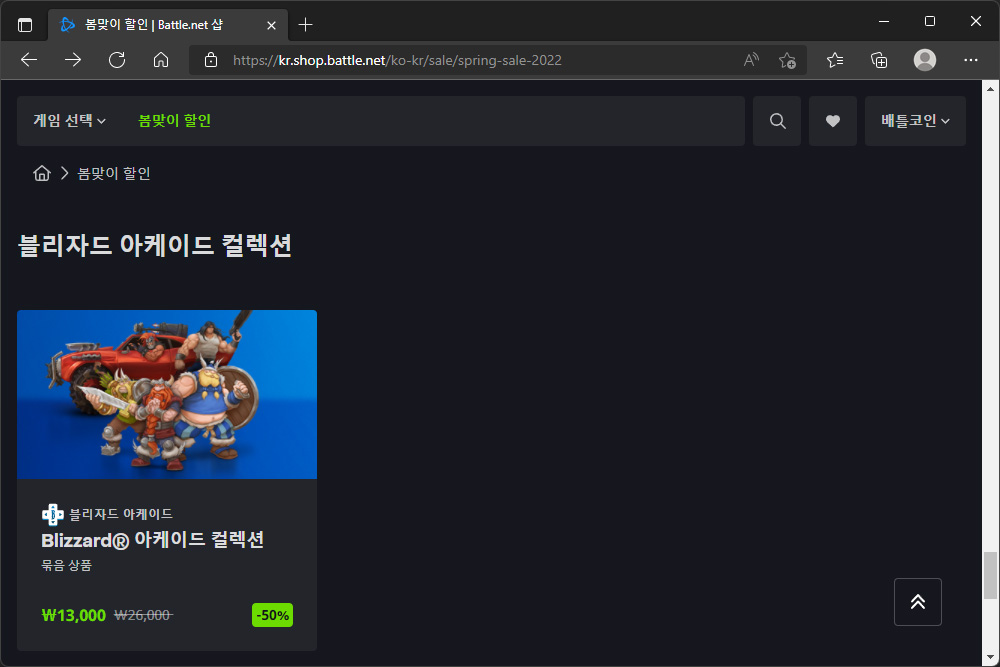Image resolution: width=1000 pixels, height=667 pixels.
Task: Click the 묶음 상품 bundle label
Action: 66,566
